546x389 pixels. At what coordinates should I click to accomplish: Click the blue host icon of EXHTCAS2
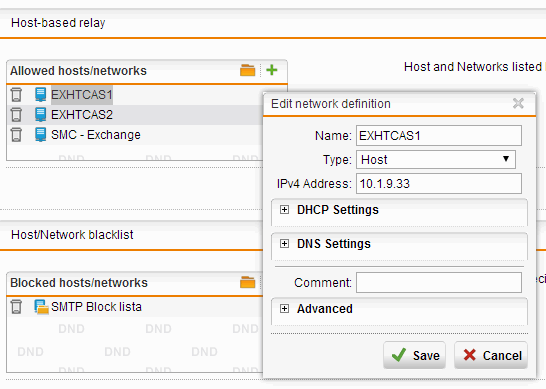point(41,115)
